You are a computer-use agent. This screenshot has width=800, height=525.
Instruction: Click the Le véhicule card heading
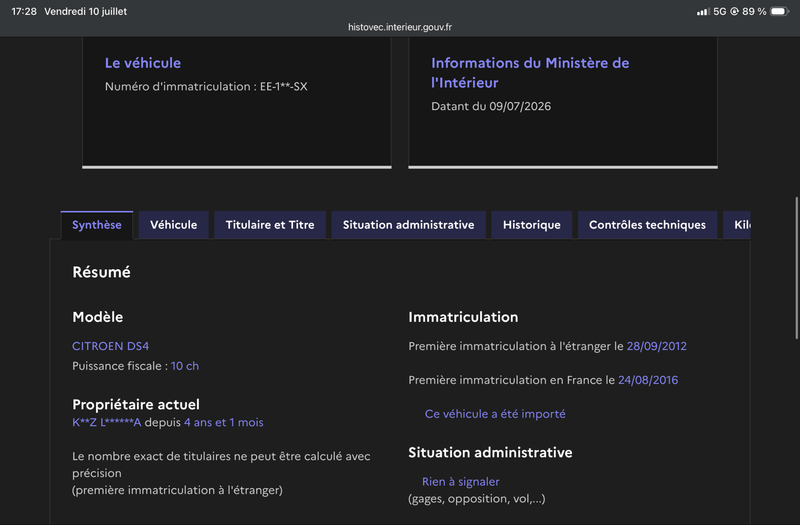pyautogui.click(x=143, y=63)
